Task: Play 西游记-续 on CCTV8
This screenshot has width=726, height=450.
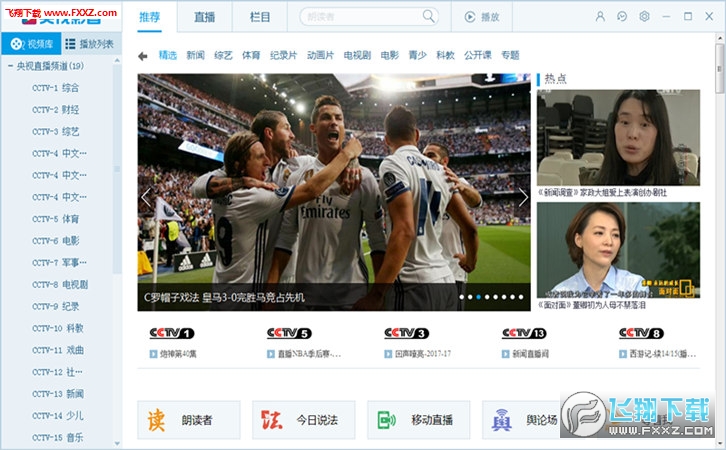Action: (x=657, y=354)
